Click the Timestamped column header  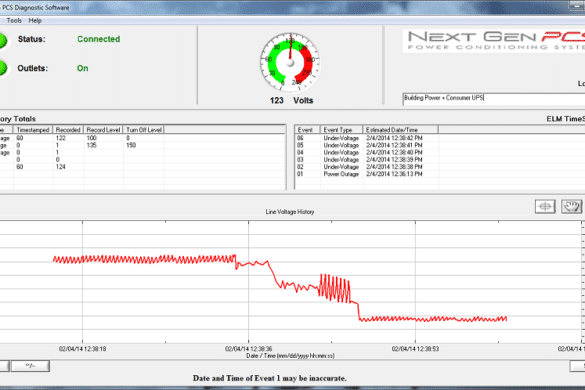(33, 130)
